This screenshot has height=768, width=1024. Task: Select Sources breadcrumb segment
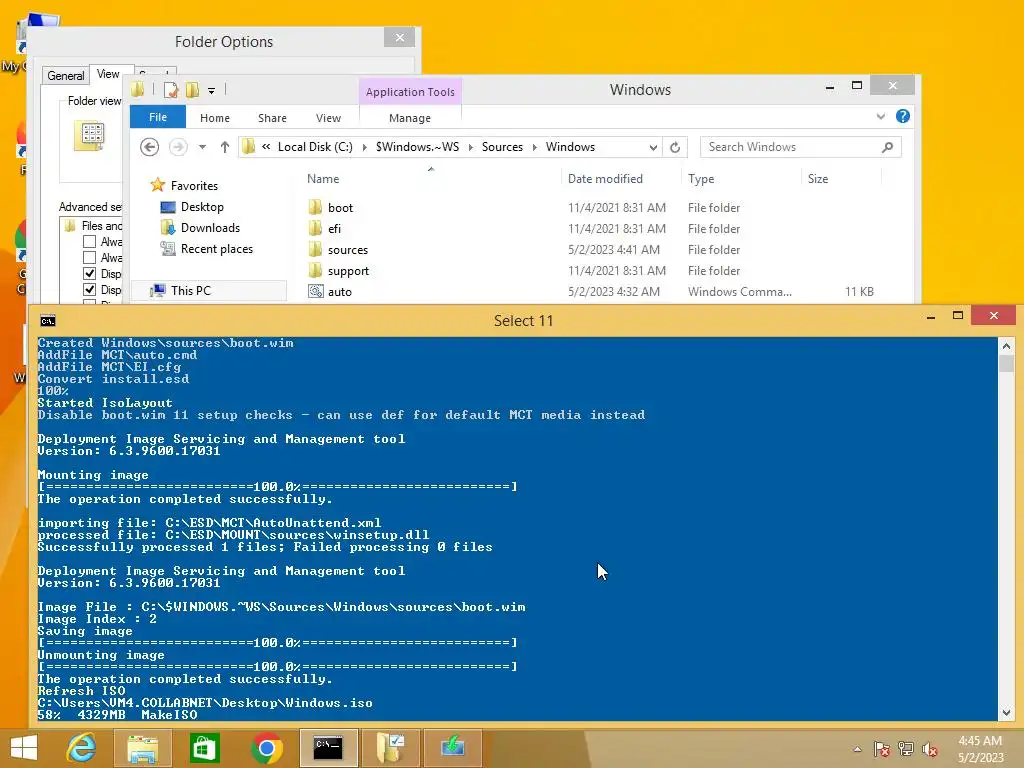[x=502, y=147]
